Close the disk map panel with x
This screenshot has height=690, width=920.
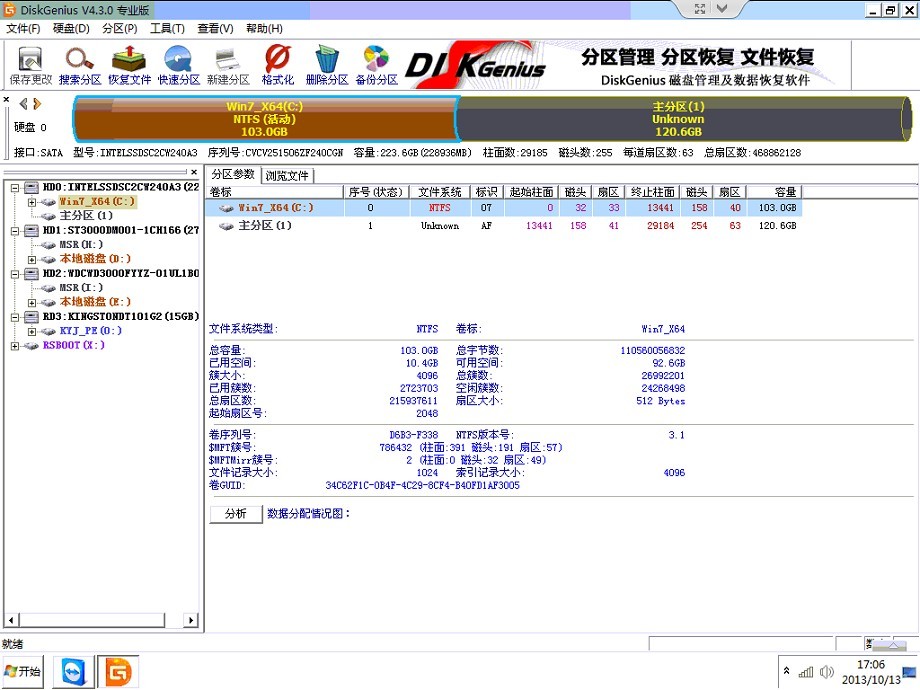[x=6, y=99]
